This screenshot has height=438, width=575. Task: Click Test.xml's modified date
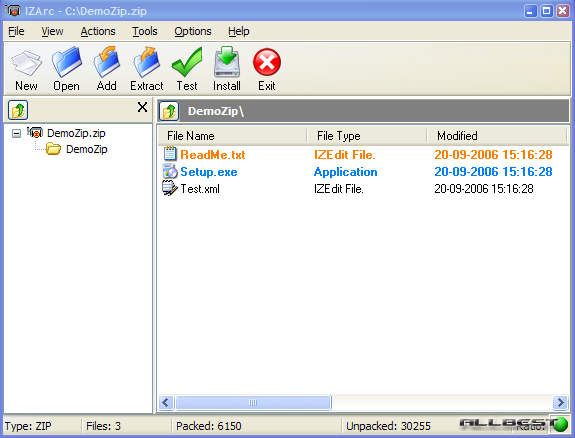[484, 189]
